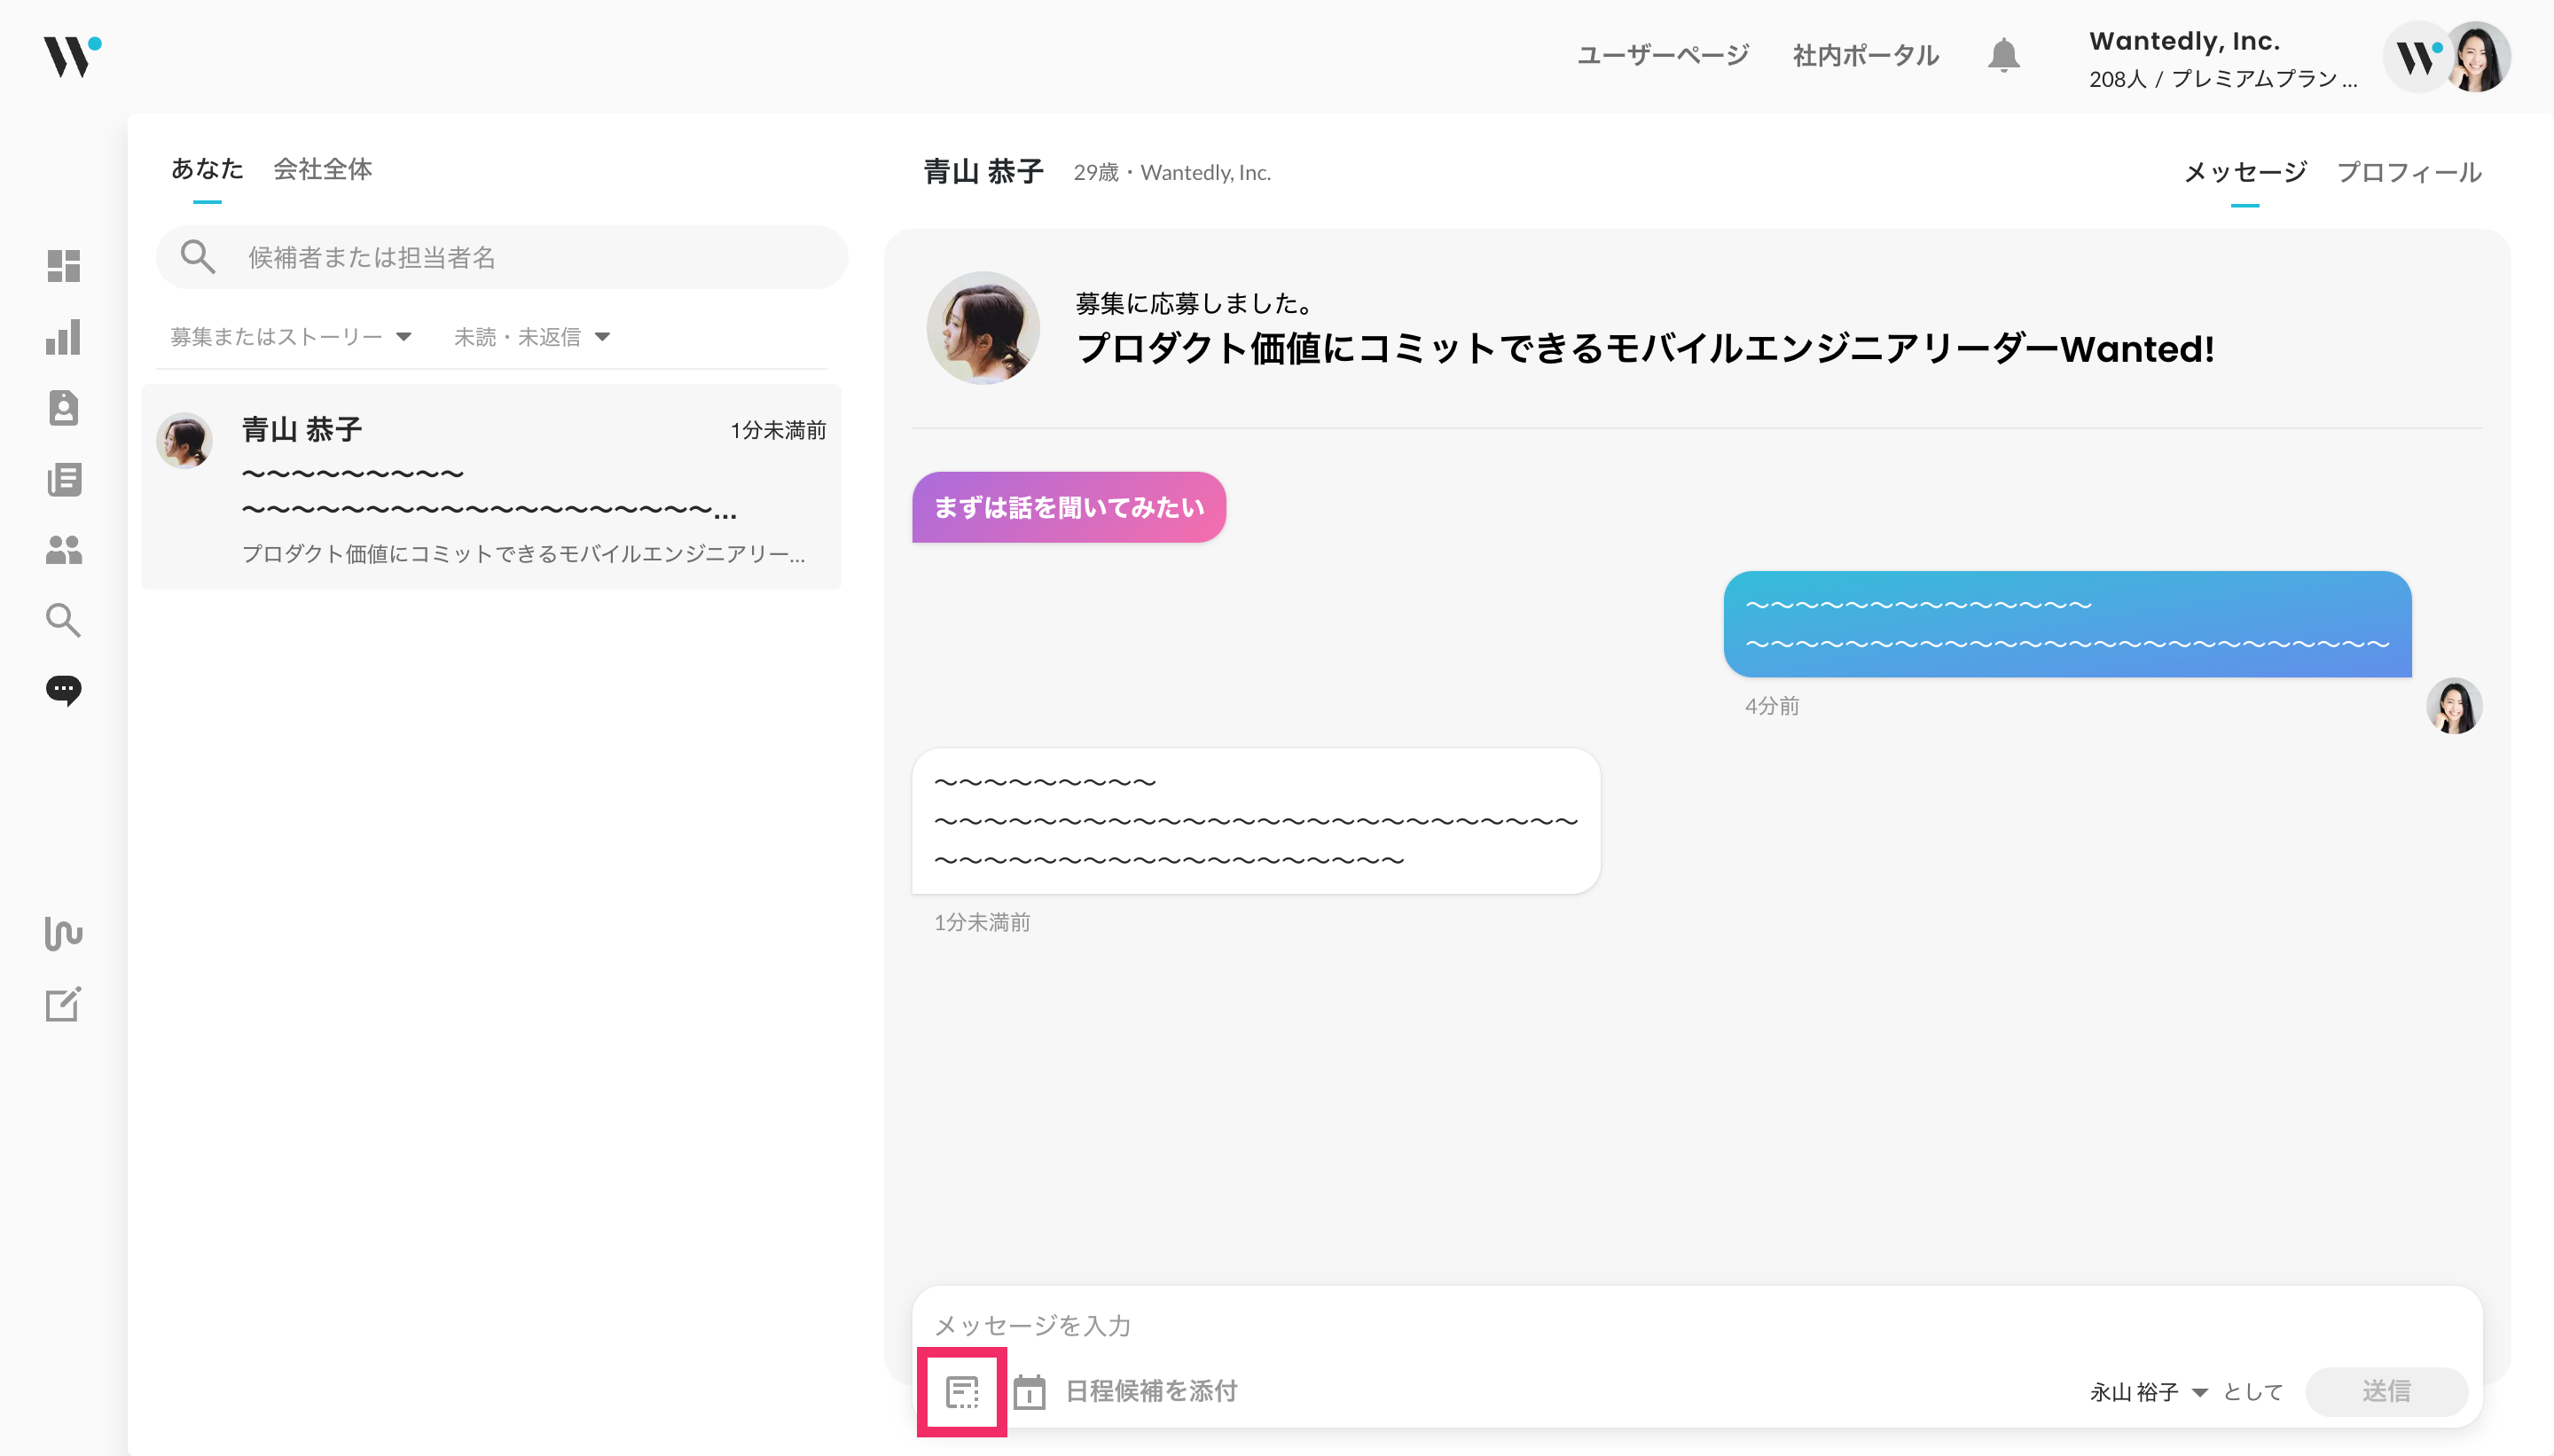Open the messages chat bubble icon
The height and width of the screenshot is (1456, 2554).
pyautogui.click(x=63, y=690)
